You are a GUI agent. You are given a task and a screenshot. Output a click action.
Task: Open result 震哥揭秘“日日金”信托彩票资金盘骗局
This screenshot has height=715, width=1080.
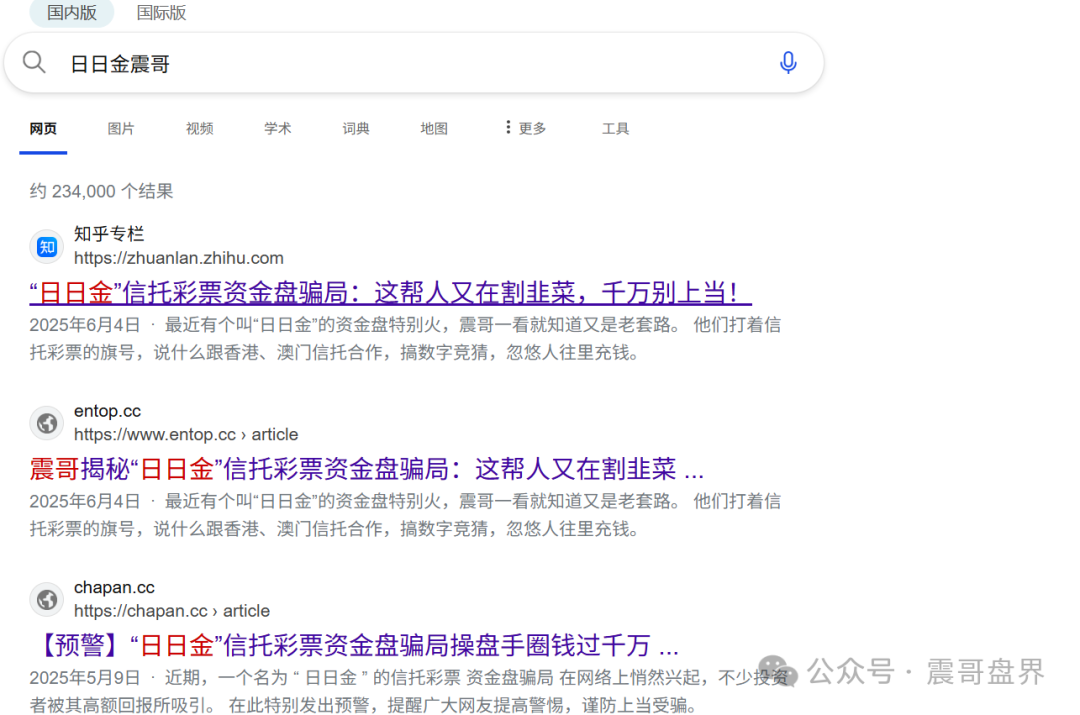click(366, 469)
